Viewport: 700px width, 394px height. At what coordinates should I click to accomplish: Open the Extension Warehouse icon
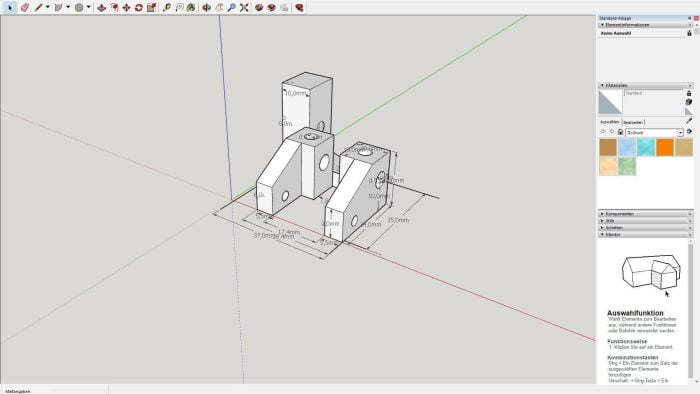click(x=271, y=8)
